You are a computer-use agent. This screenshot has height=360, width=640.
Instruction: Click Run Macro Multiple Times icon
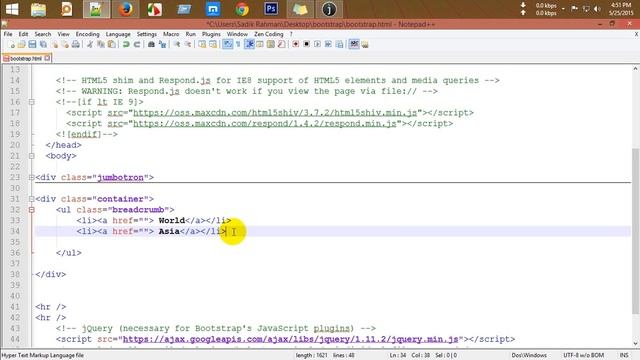328,44
